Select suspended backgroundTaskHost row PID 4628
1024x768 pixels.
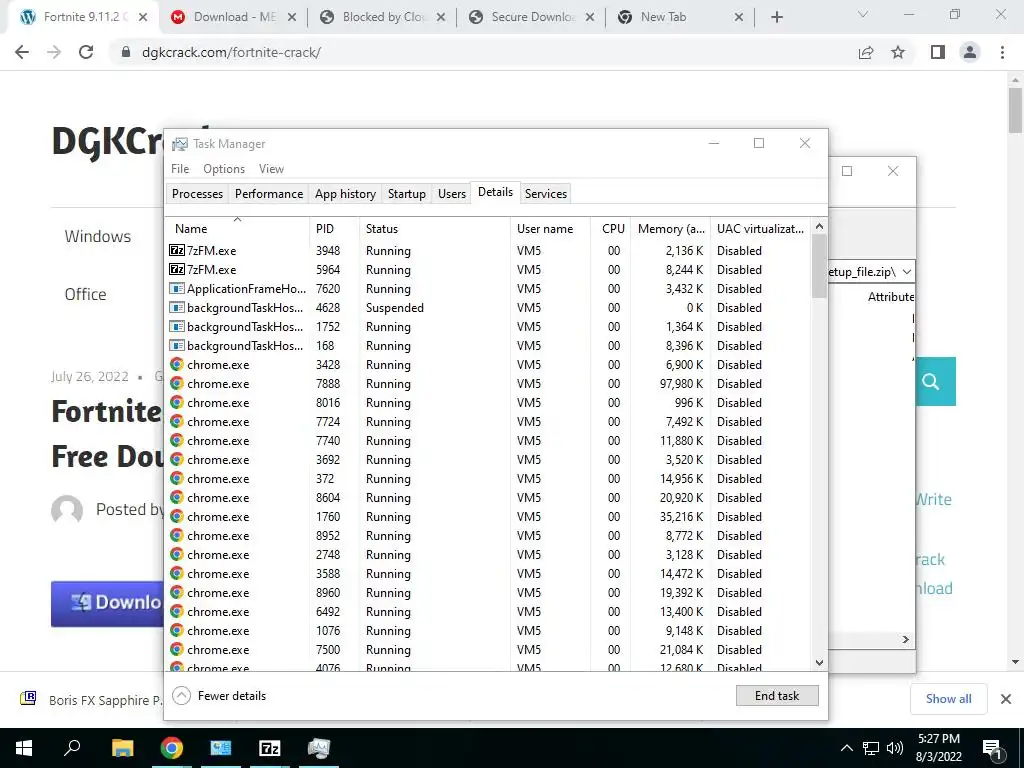pyautogui.click(x=487, y=308)
